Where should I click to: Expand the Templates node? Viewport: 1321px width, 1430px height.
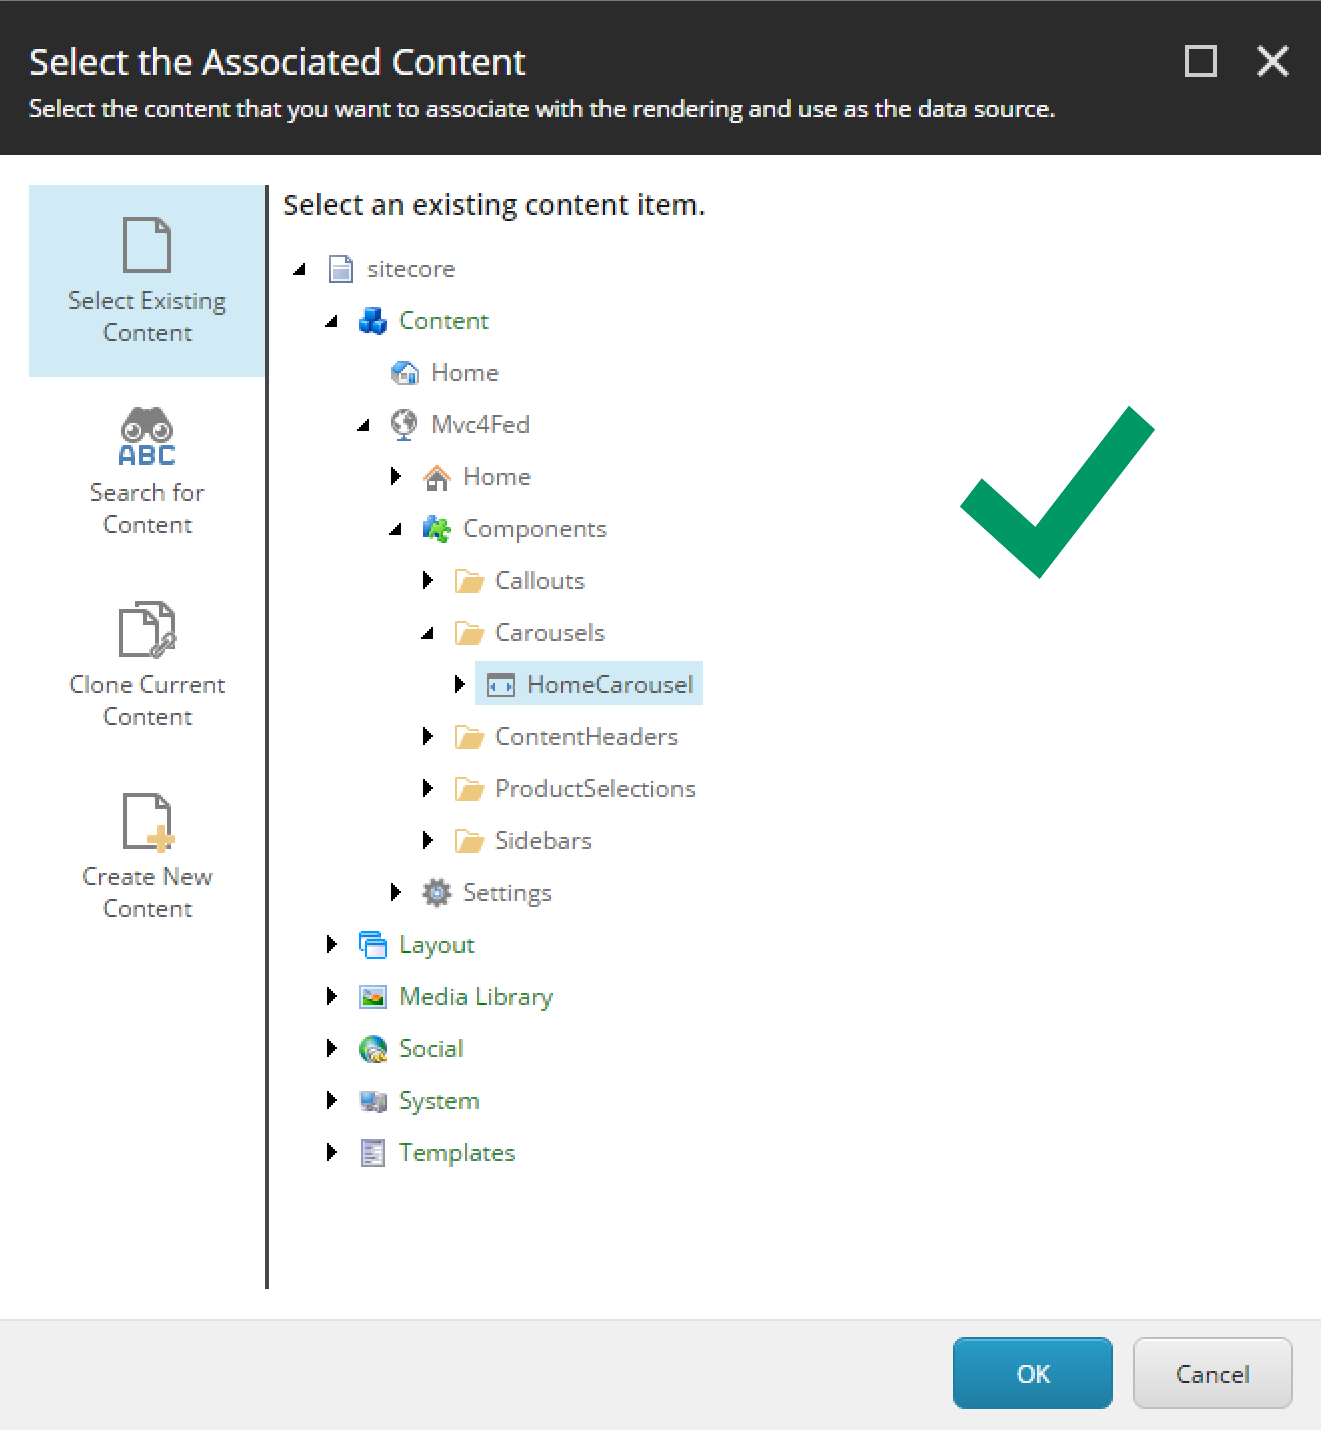(x=332, y=1152)
